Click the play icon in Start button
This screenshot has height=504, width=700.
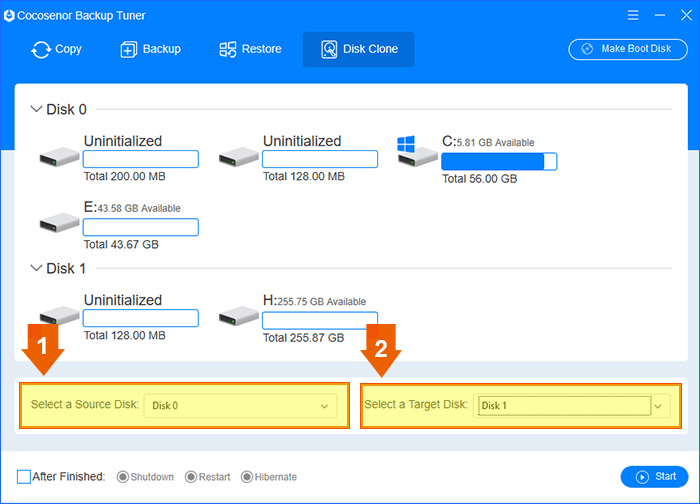pyautogui.click(x=642, y=477)
